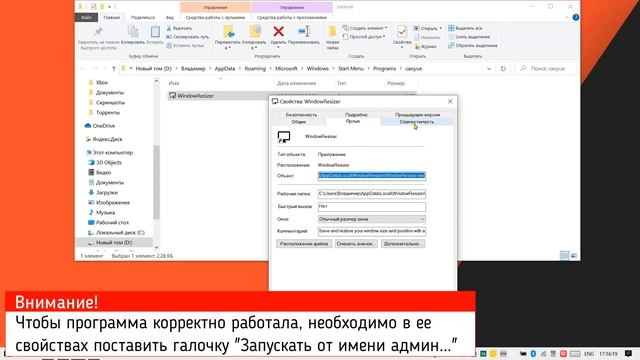The image size is (640, 360).
Task: Click the Explorer search box
Action: point(546,69)
